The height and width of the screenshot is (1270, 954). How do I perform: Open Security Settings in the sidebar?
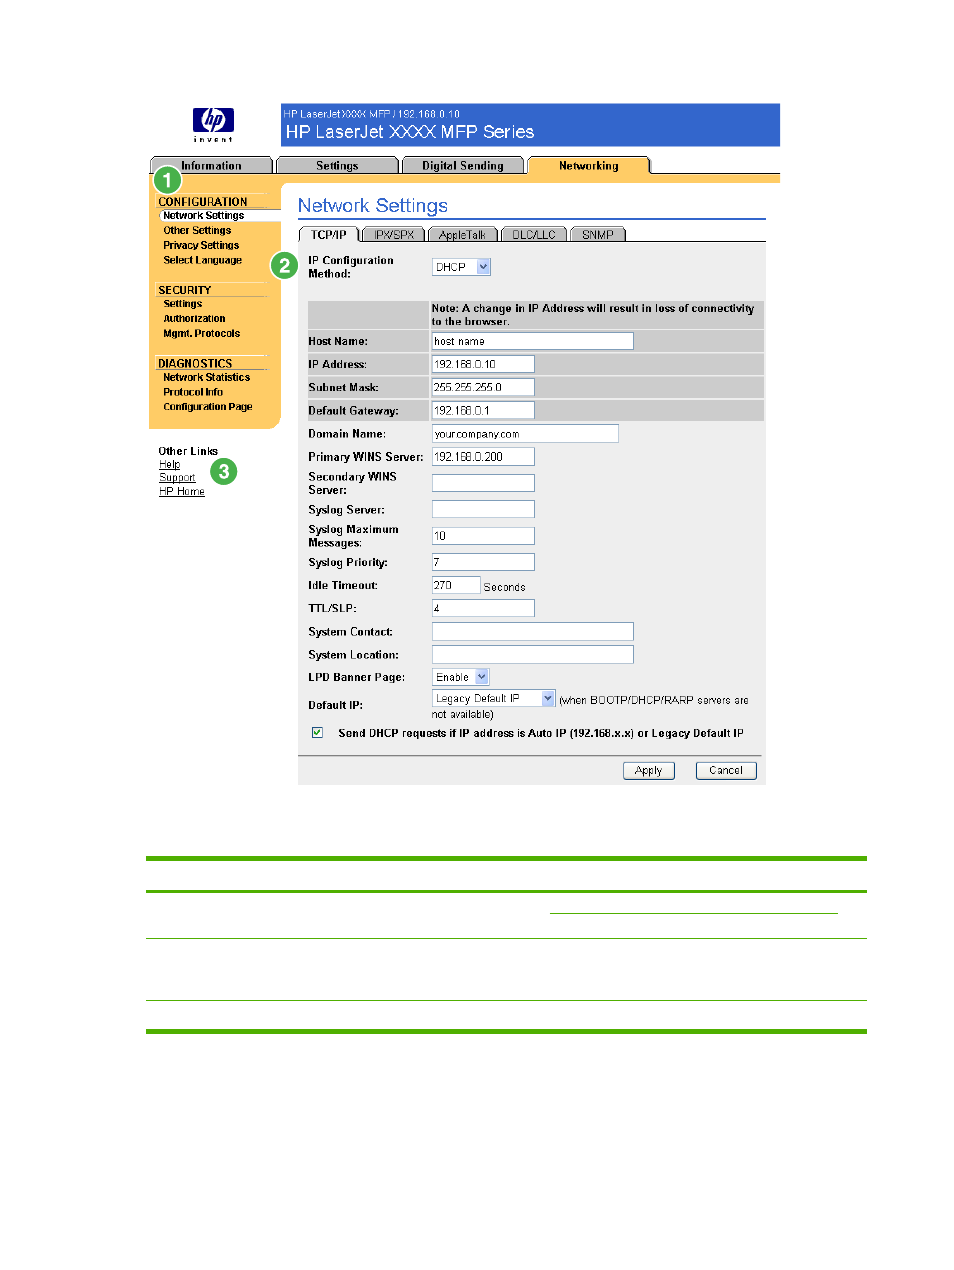[183, 304]
